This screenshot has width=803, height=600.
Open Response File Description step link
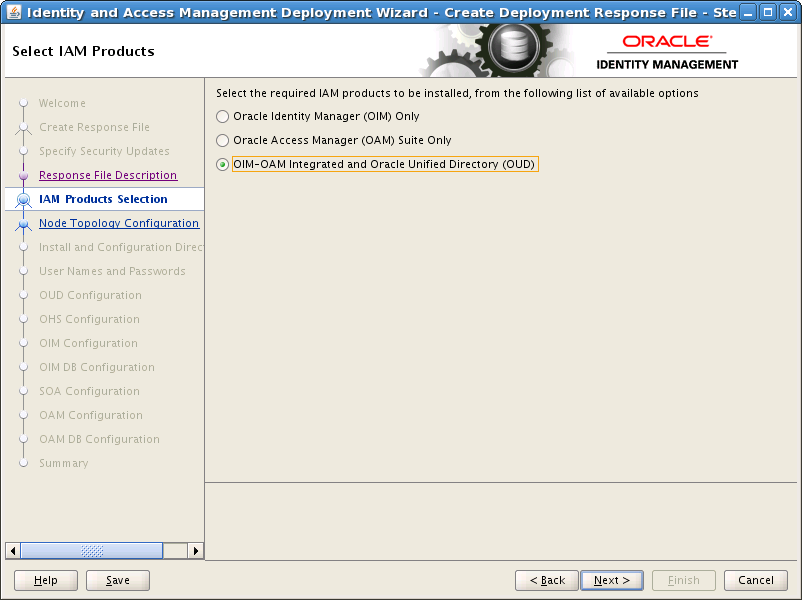pyautogui.click(x=108, y=175)
